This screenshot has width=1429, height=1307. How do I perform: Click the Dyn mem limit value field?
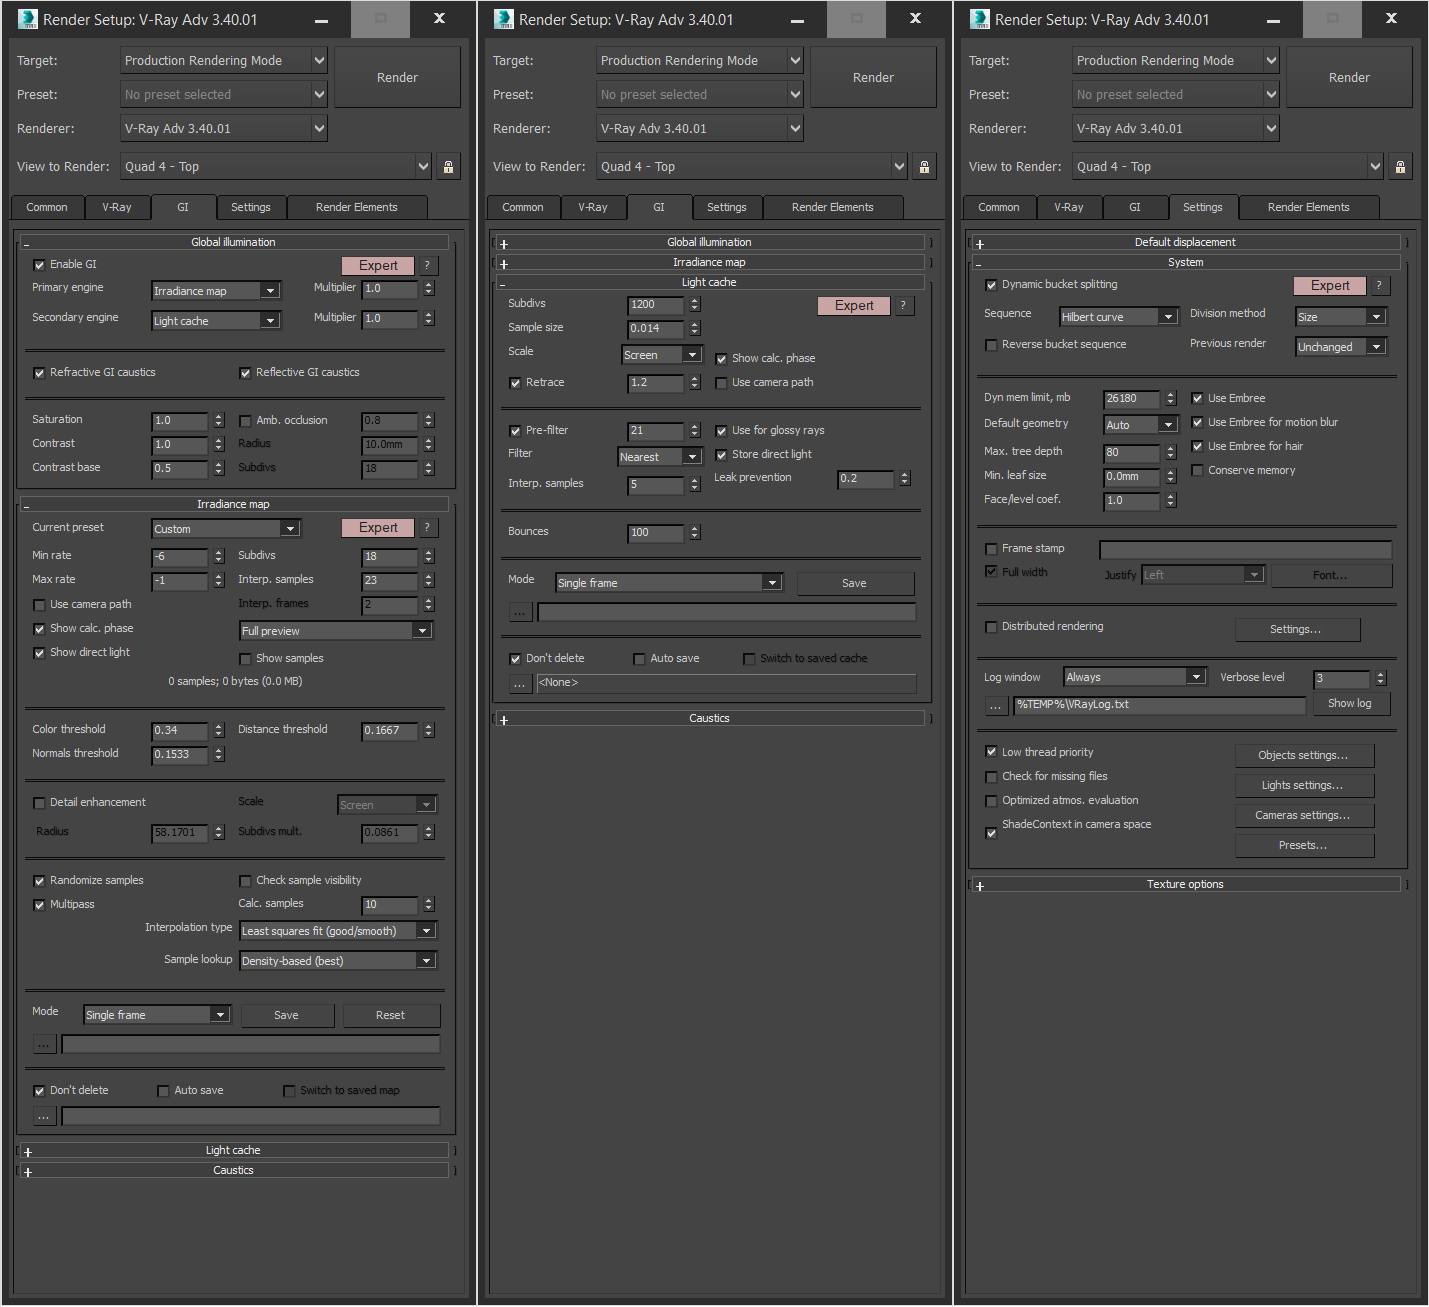(1131, 398)
